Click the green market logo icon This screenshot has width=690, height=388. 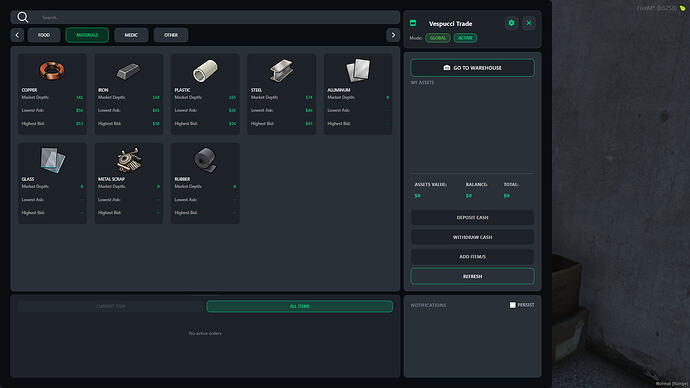click(x=413, y=23)
